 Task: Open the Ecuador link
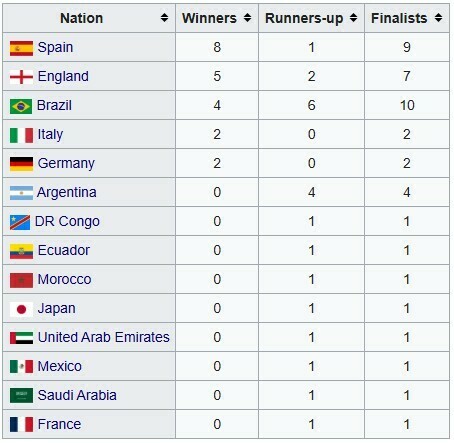click(x=64, y=250)
